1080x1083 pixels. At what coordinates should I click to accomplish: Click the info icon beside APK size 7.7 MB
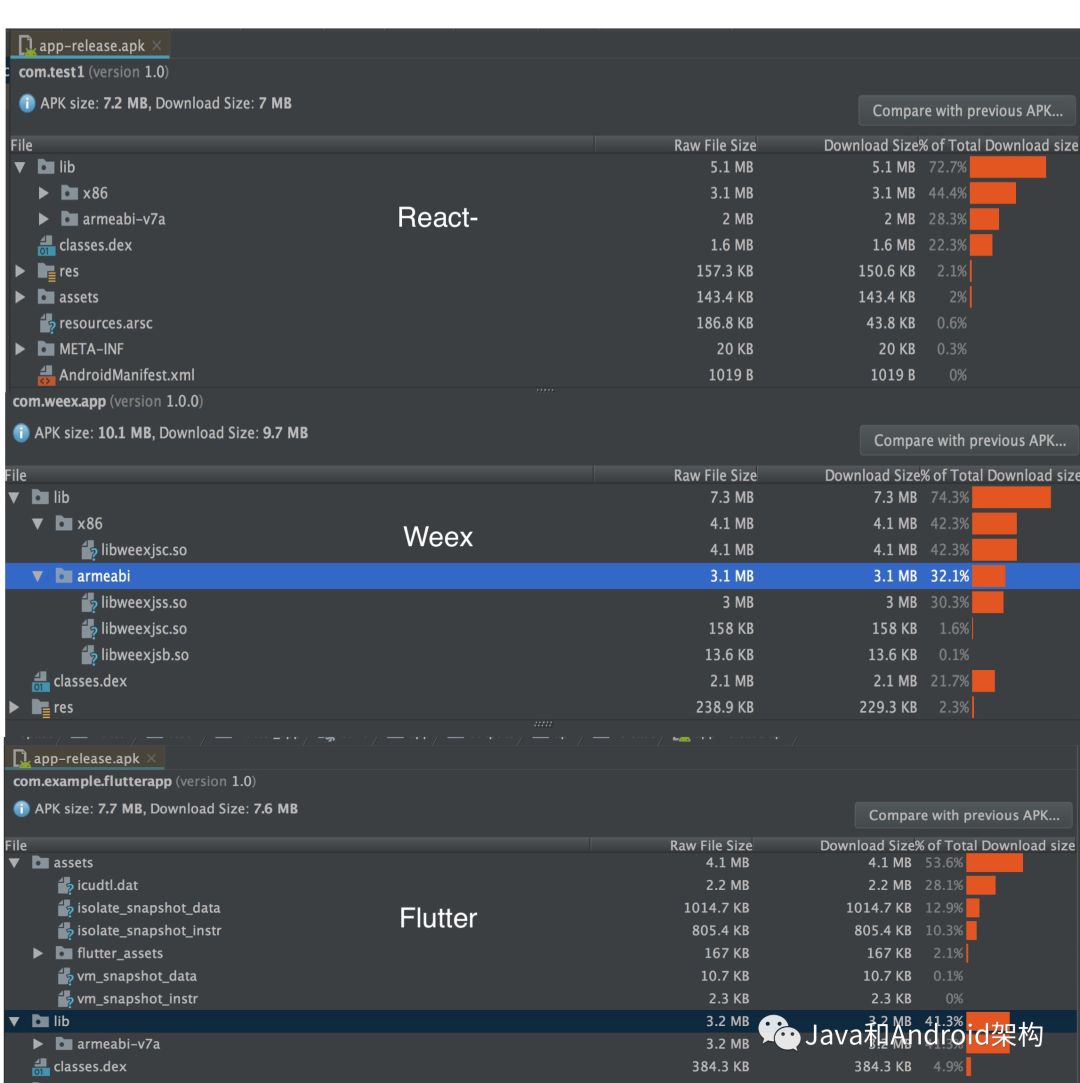pos(21,809)
